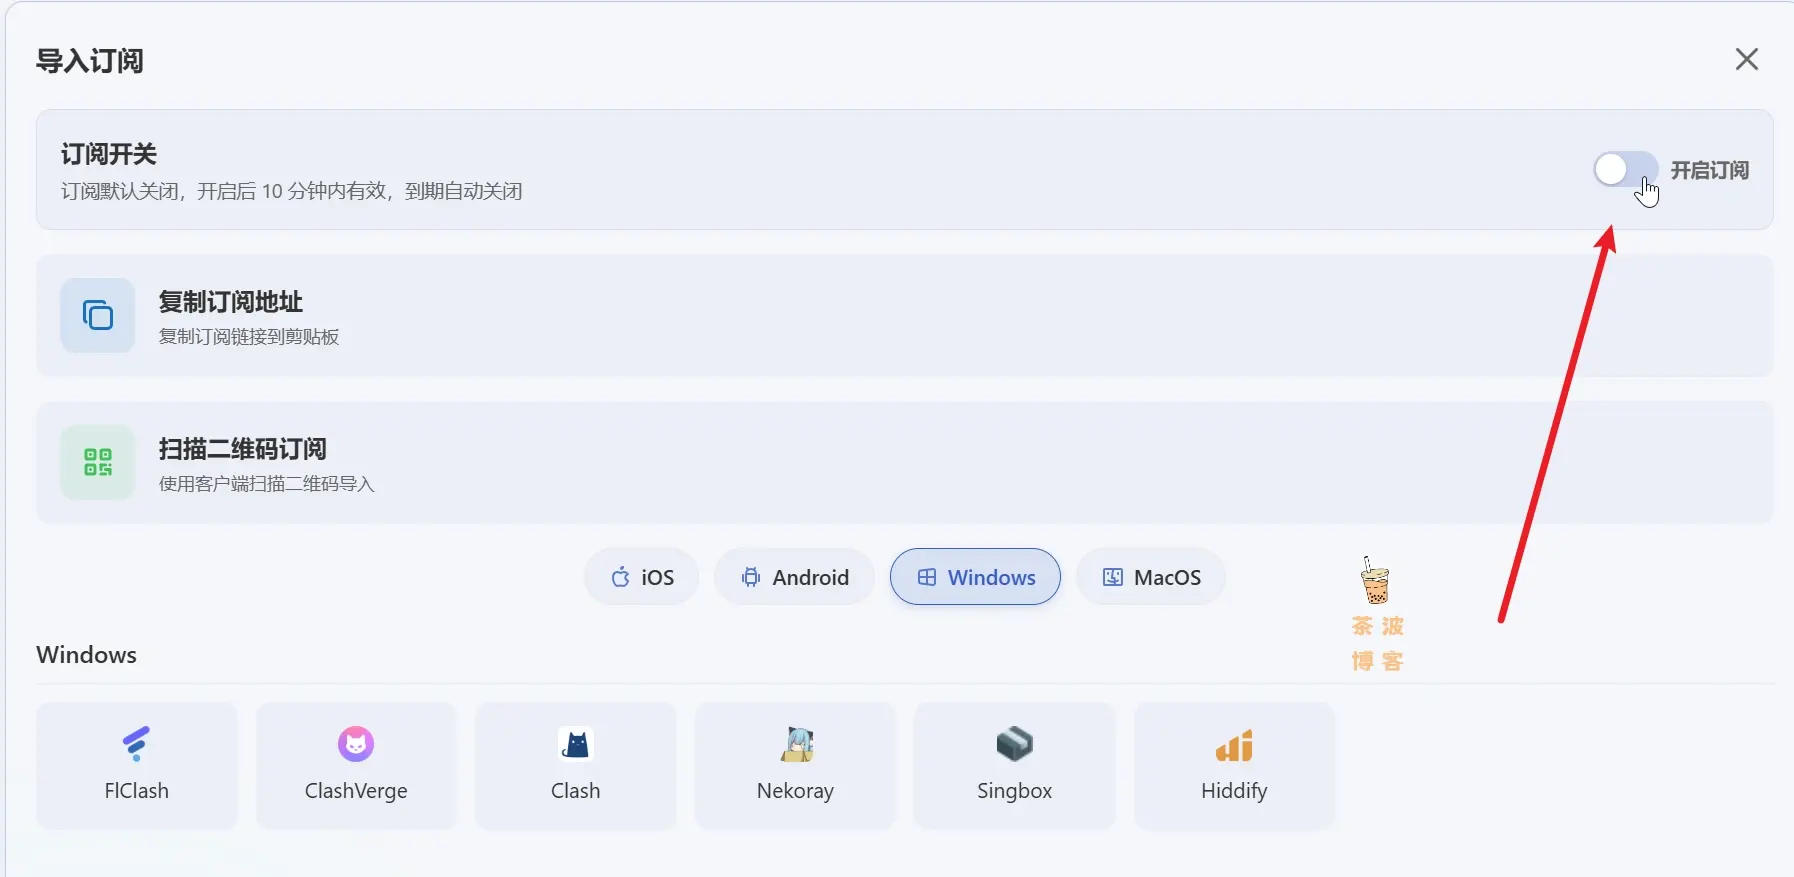Screen dimensions: 1794x877
Task: Click the QR code scan icon
Action: [x=97, y=462]
